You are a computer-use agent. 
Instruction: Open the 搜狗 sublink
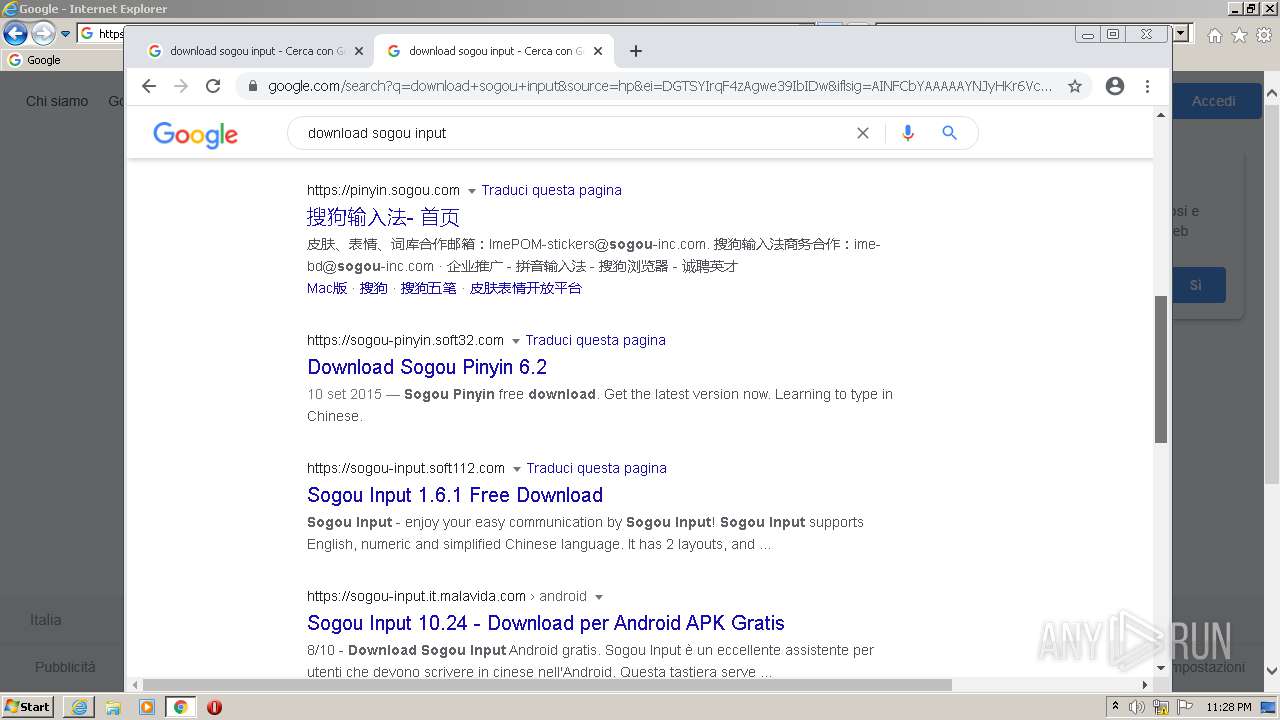(373, 288)
